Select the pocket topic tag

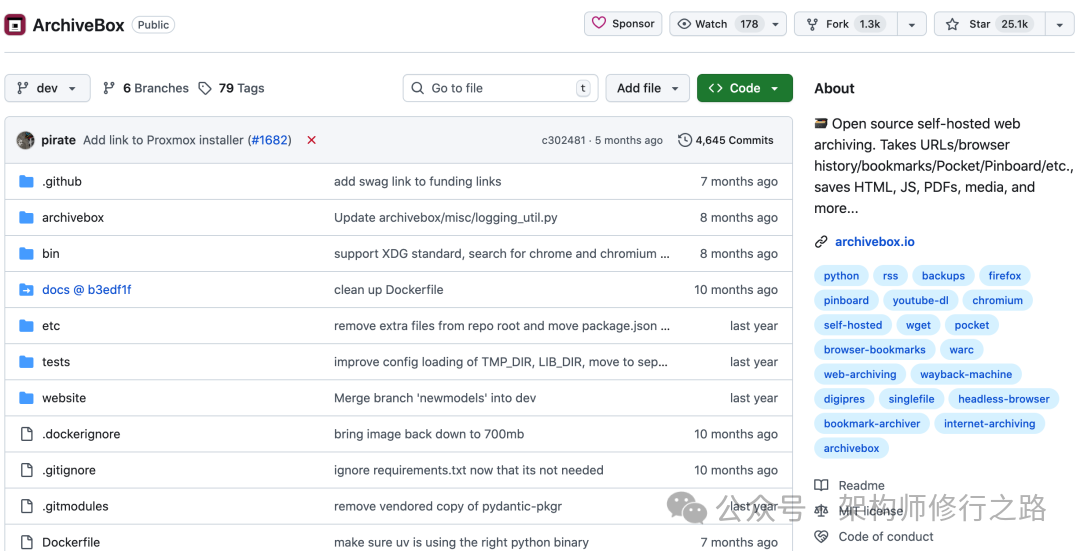tap(972, 325)
